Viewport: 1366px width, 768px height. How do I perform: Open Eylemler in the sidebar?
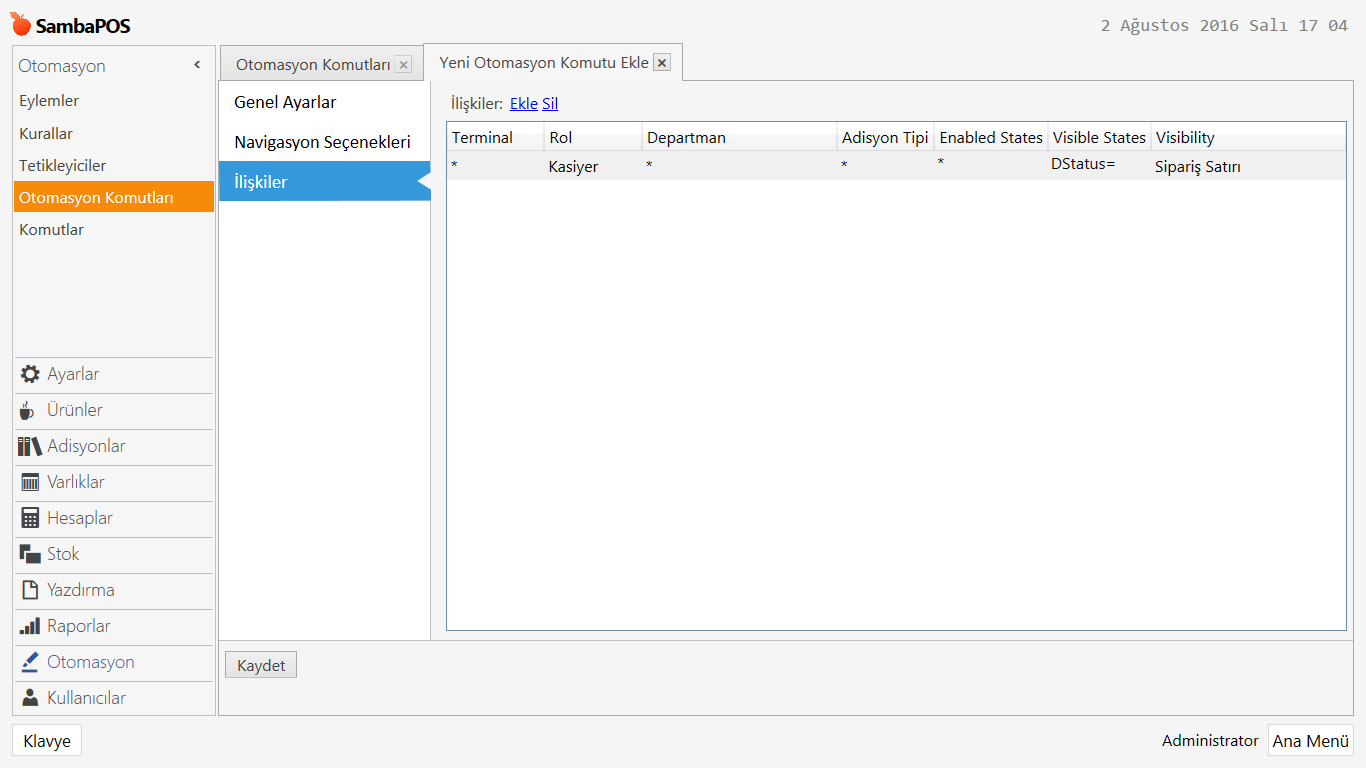point(114,101)
